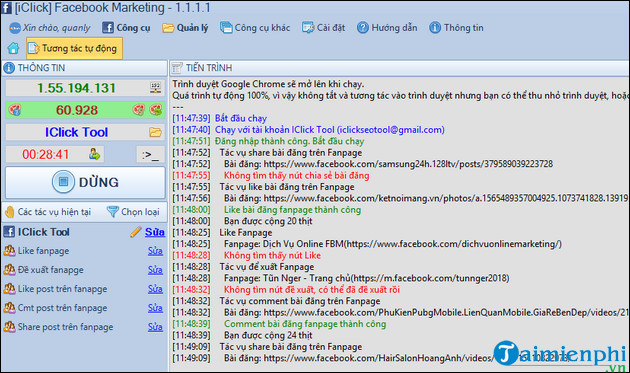Click the Sửa link for IClick Tool group
The height and width of the screenshot is (373, 630).
155,232
